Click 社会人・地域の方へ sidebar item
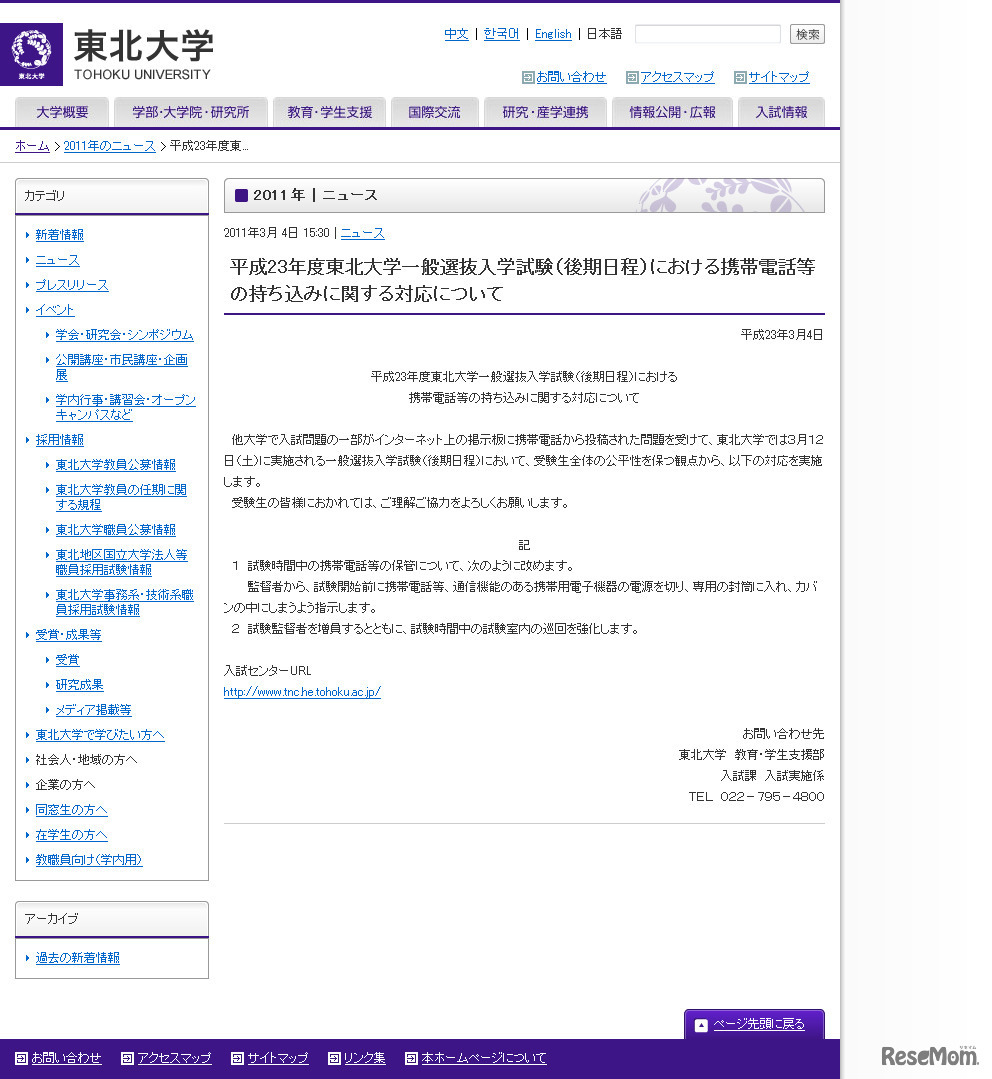The height and width of the screenshot is (1079, 992). coord(86,760)
